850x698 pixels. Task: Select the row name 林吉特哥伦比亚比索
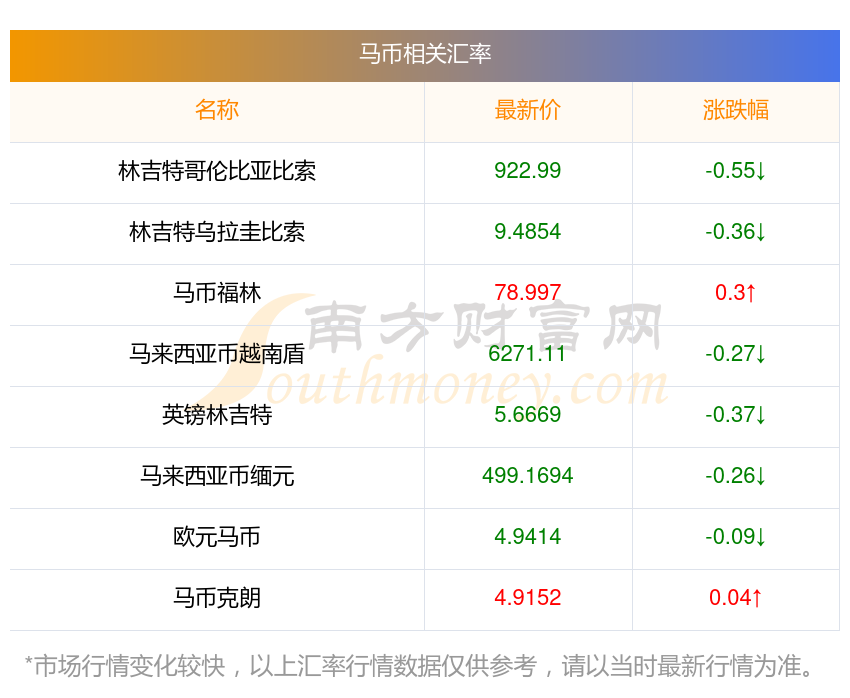coord(217,171)
